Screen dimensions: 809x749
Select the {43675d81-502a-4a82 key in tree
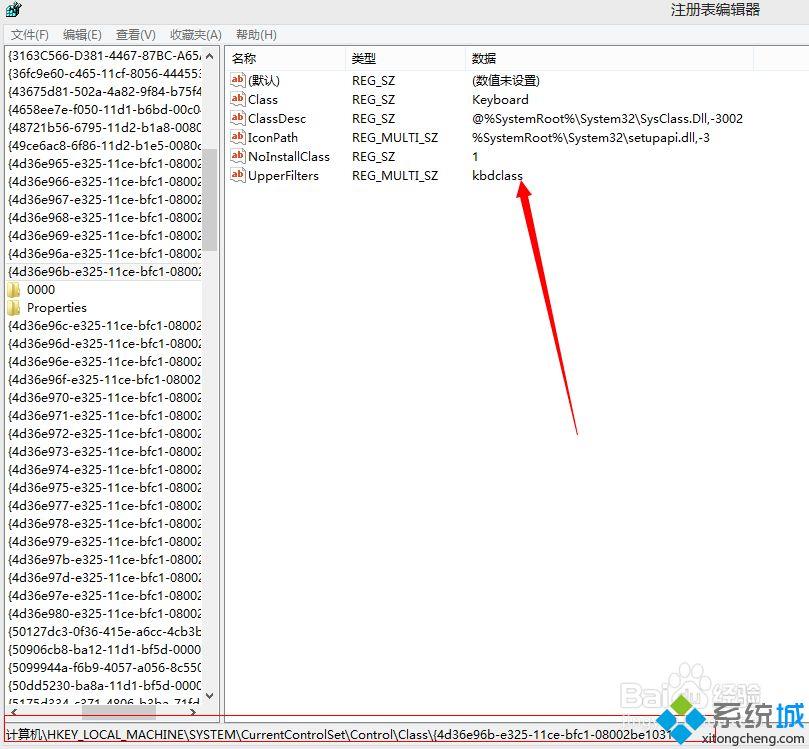pos(104,92)
